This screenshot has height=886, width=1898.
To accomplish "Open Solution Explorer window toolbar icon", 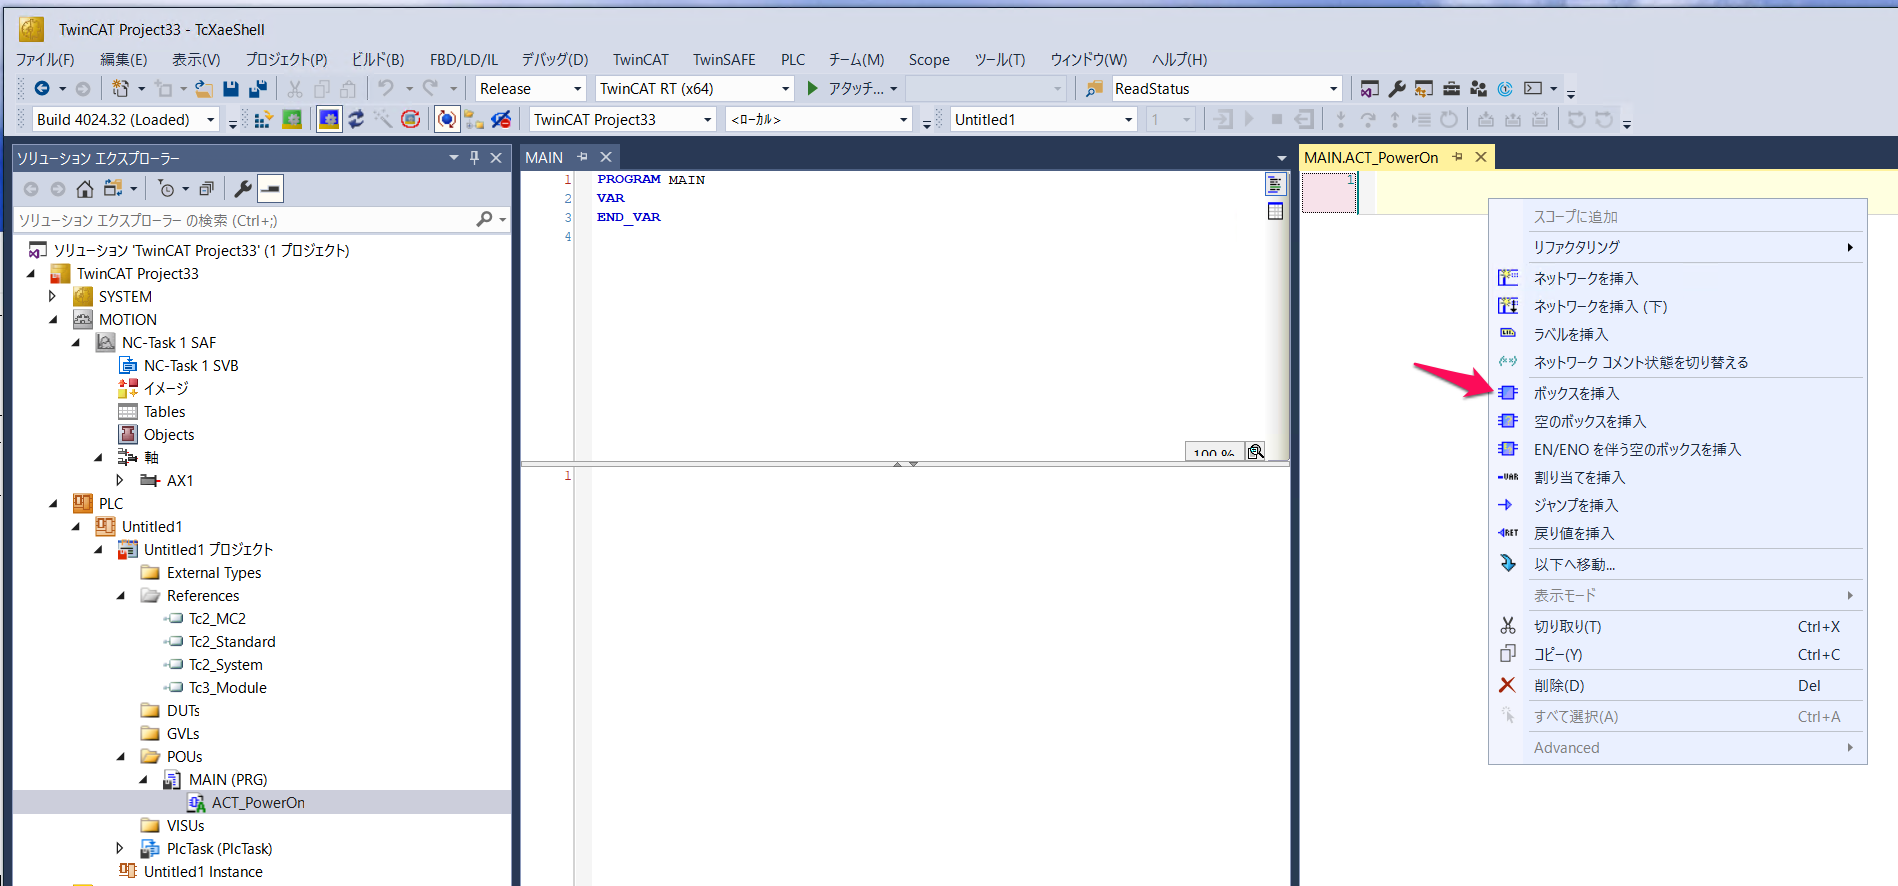I will pos(1370,89).
